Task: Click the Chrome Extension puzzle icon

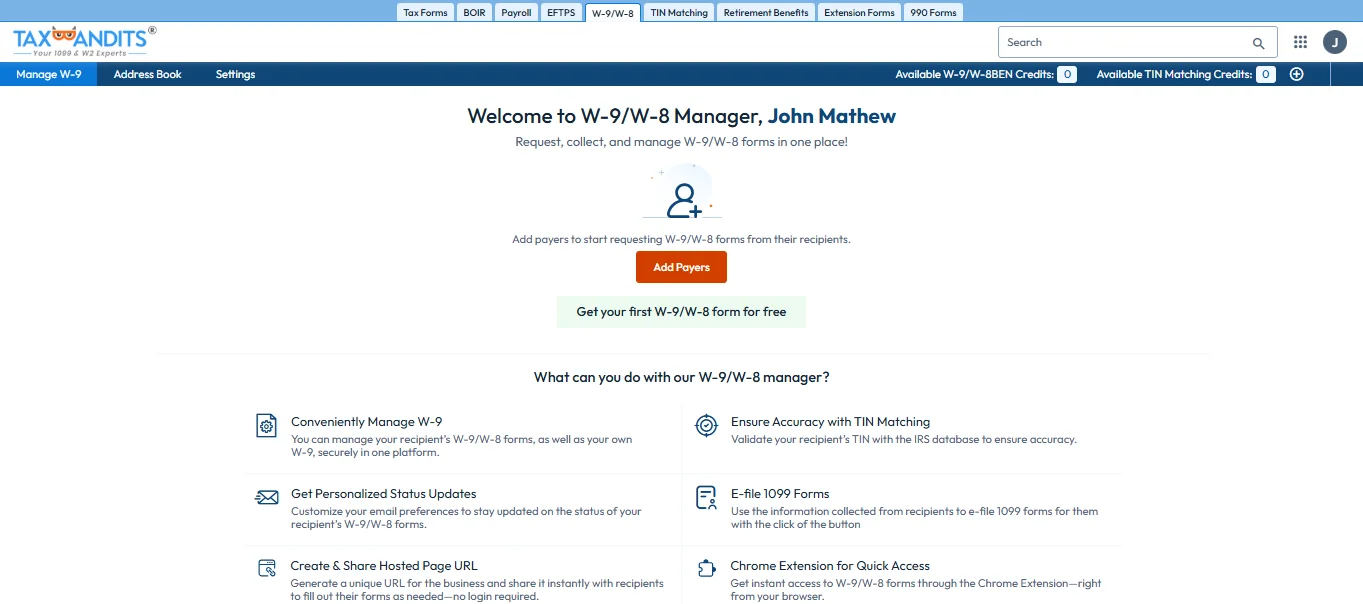Action: click(x=706, y=569)
